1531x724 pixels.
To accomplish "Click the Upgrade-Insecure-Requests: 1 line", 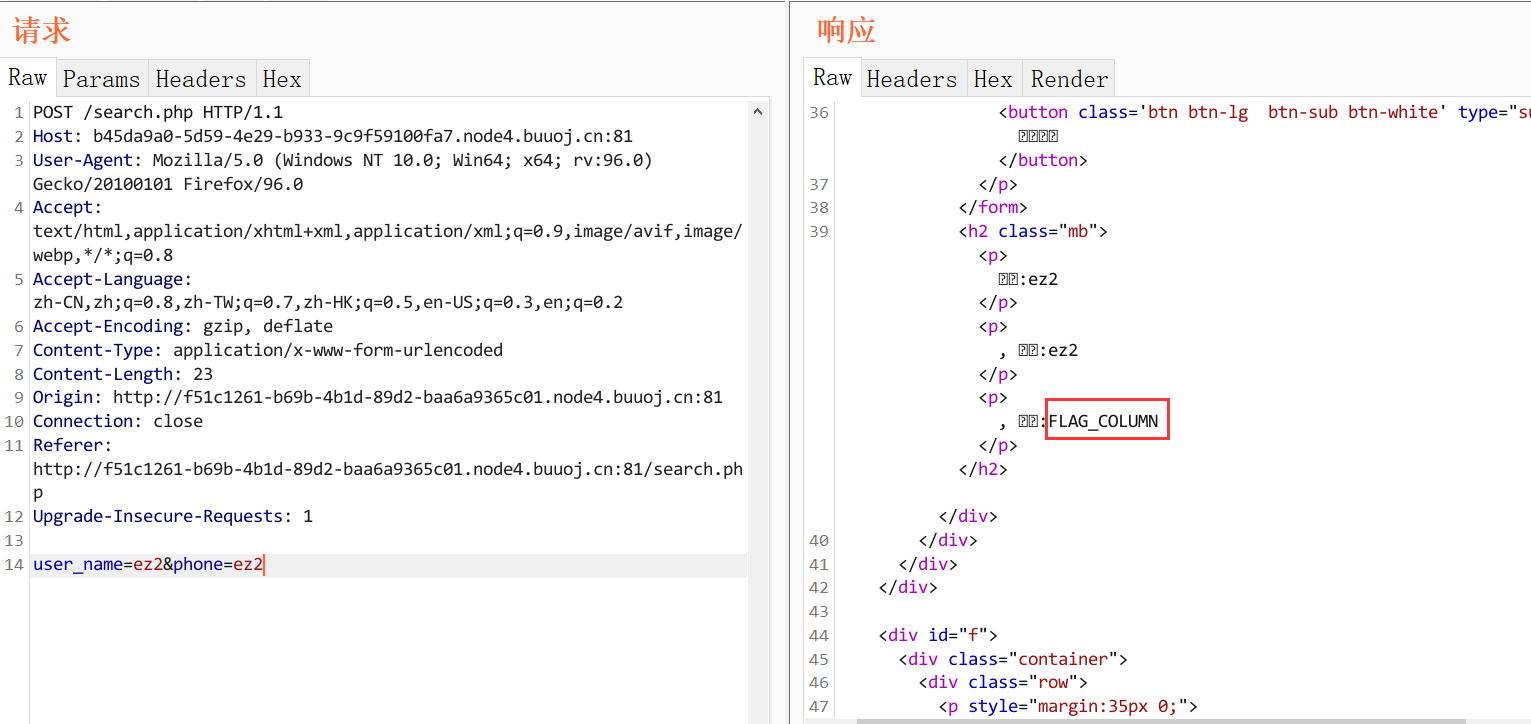I will (x=173, y=516).
